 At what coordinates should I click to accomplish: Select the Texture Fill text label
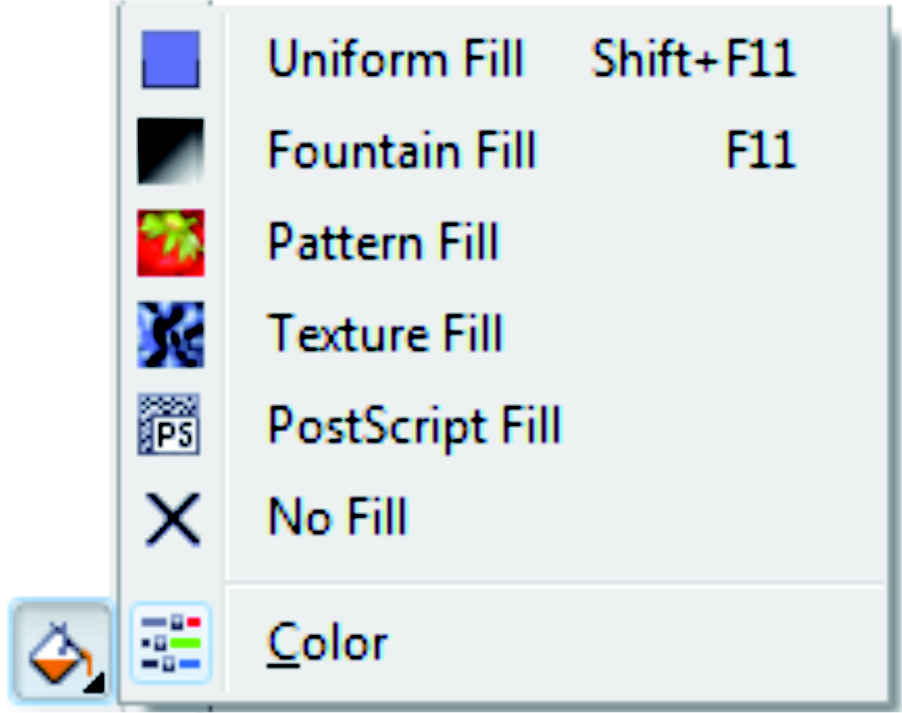point(385,334)
